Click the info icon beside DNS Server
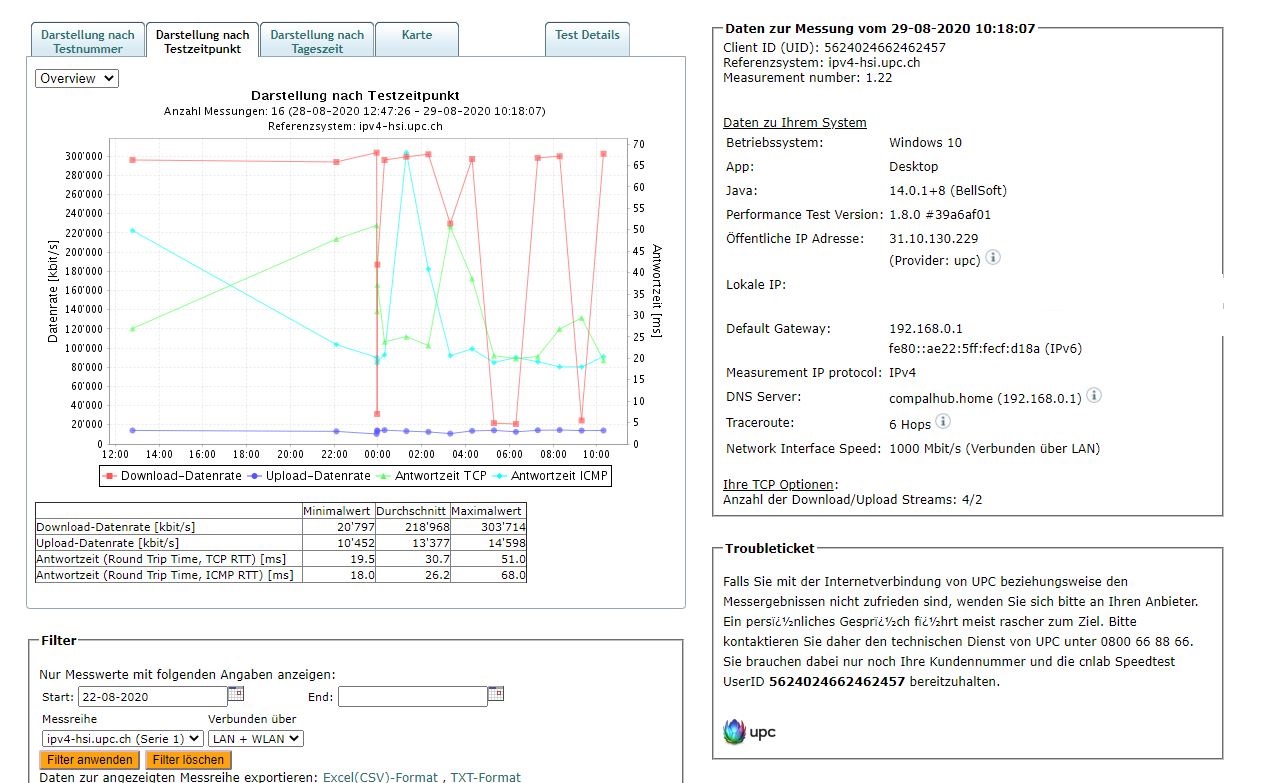 tap(1094, 396)
